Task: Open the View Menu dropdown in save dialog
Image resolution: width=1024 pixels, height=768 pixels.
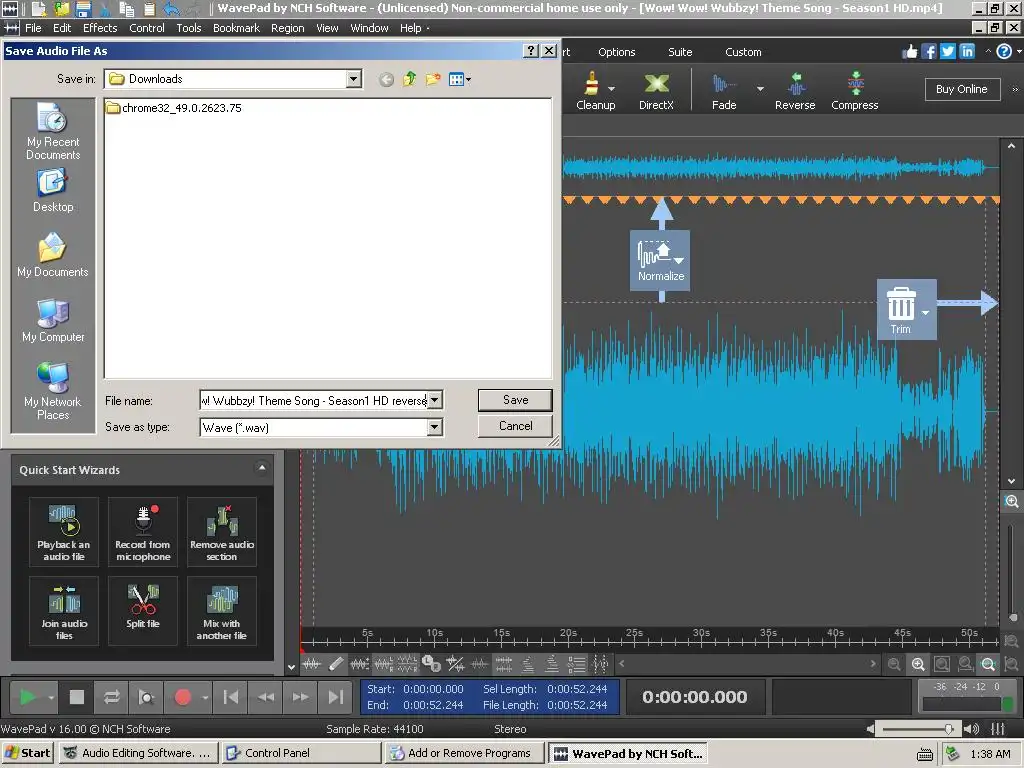Action: pyautogui.click(x=460, y=80)
